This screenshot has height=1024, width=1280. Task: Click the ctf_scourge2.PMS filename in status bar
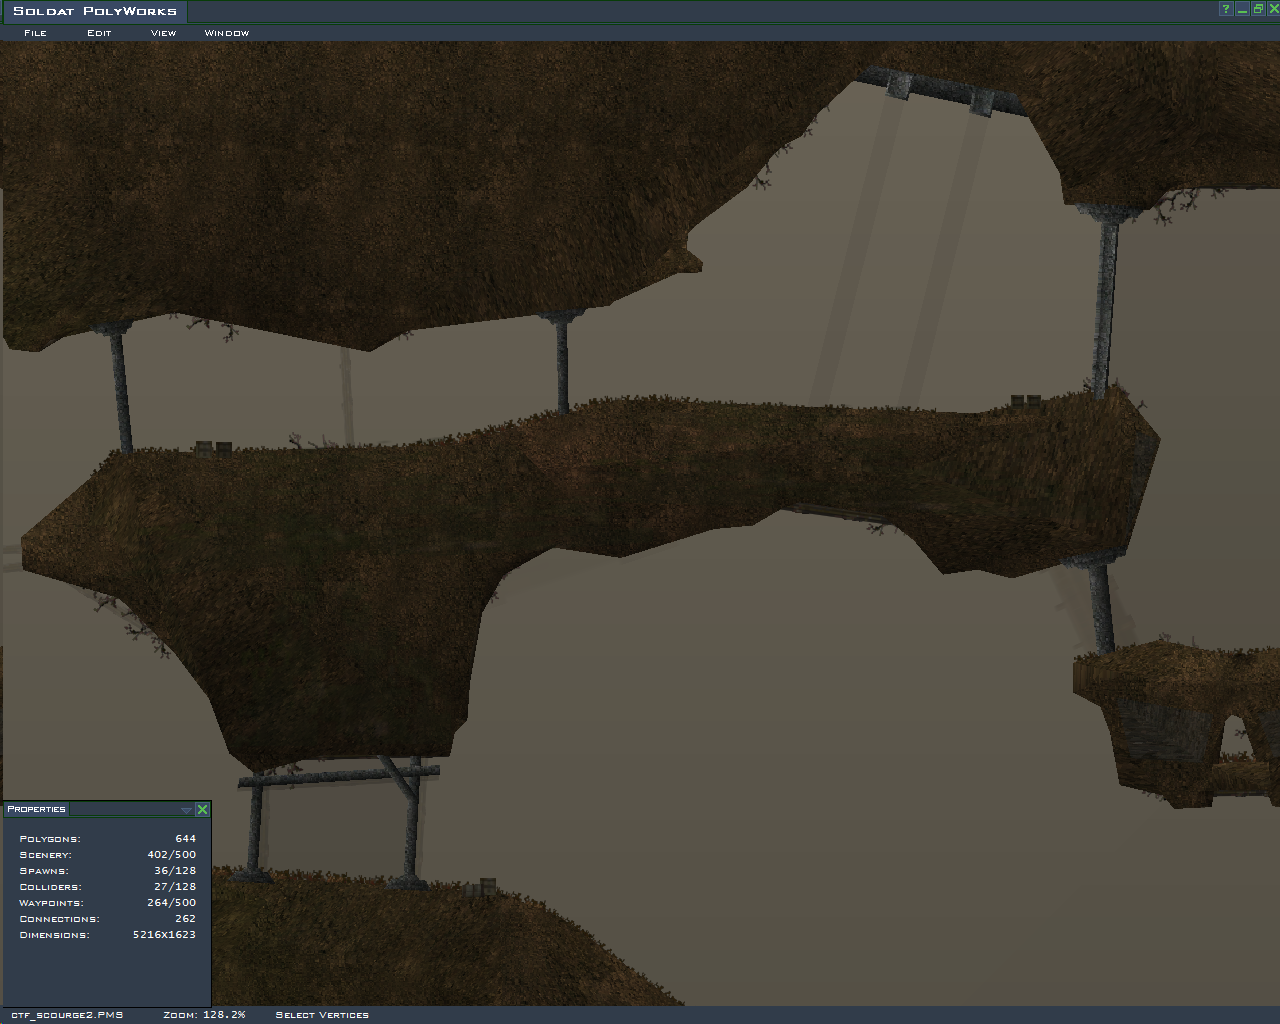67,1015
